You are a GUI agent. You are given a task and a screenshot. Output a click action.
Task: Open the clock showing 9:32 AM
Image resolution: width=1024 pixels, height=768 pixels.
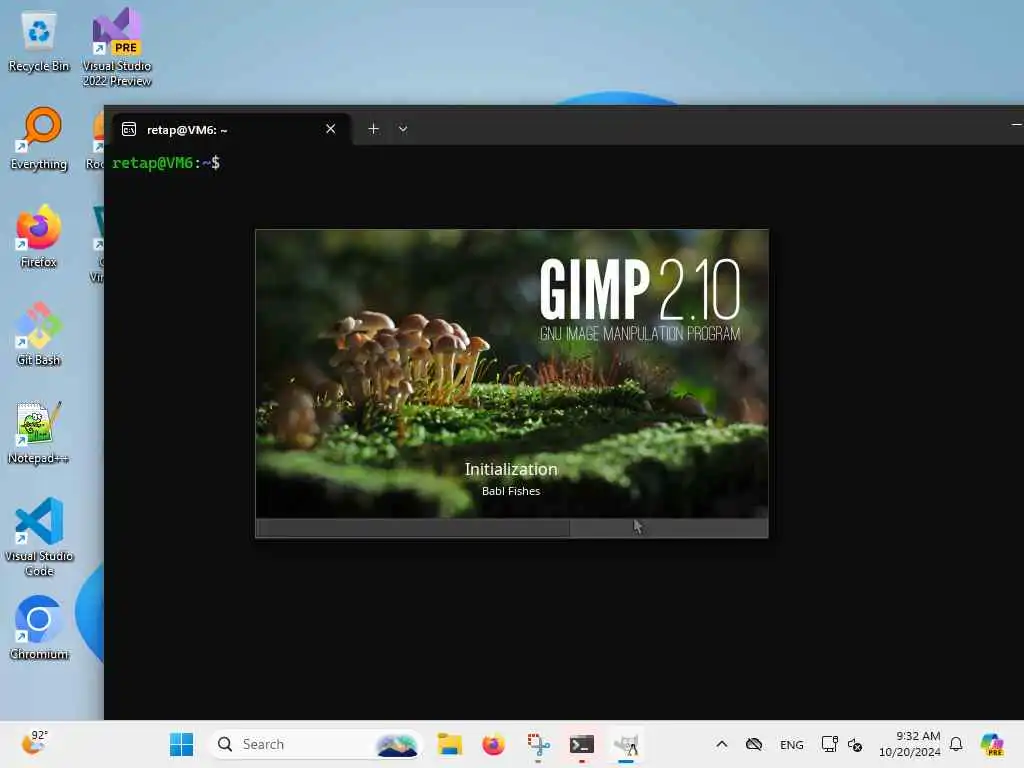(910, 744)
